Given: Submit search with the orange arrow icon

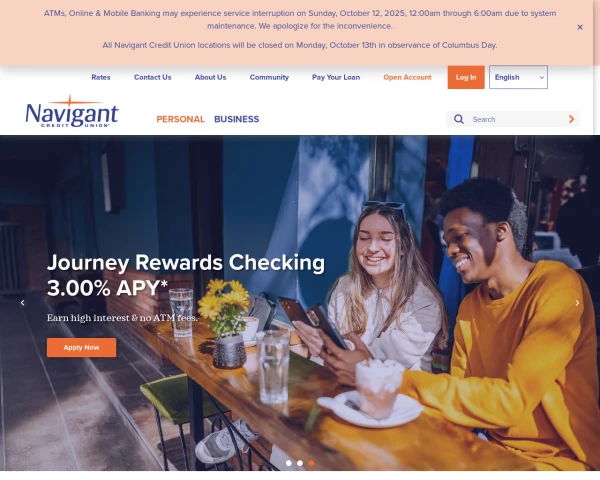Looking at the screenshot, I should point(571,119).
